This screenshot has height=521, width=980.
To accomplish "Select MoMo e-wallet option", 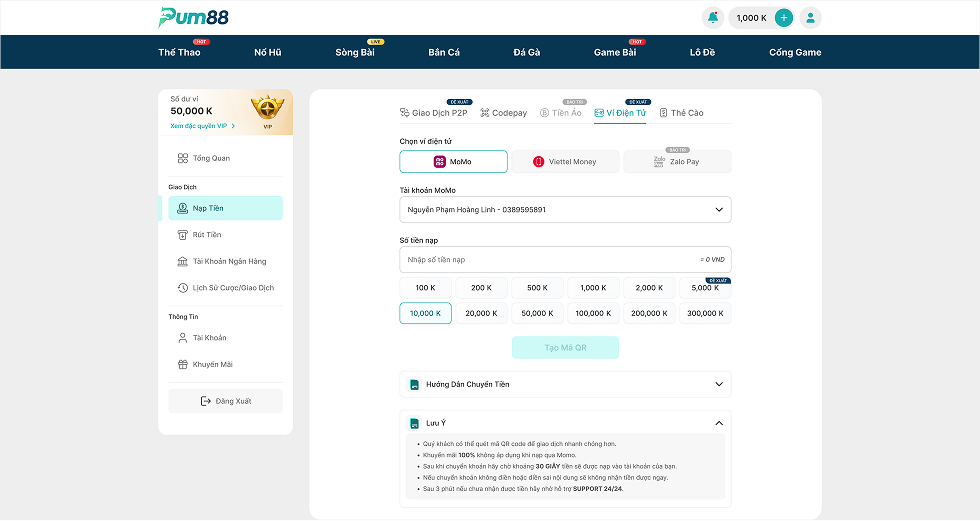I will [x=453, y=162].
